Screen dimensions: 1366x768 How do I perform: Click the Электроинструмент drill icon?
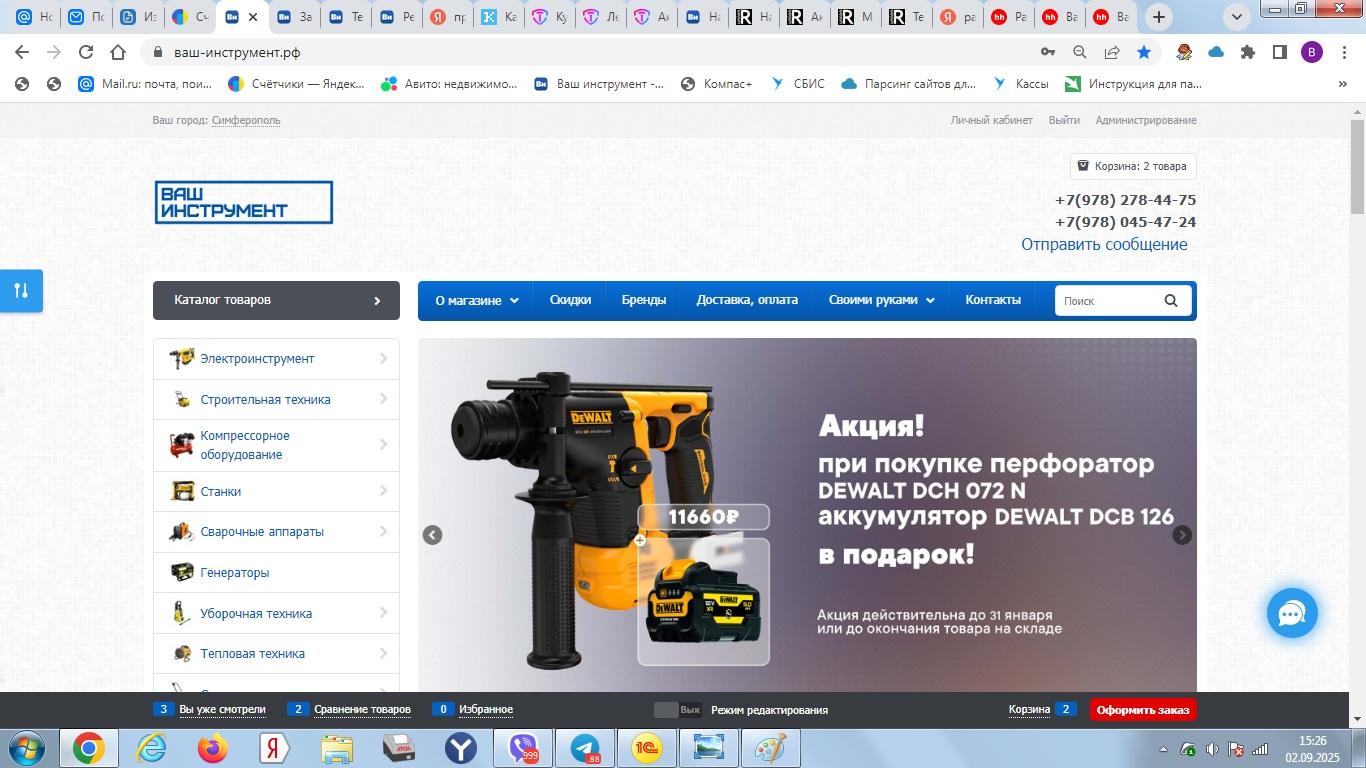(181, 358)
